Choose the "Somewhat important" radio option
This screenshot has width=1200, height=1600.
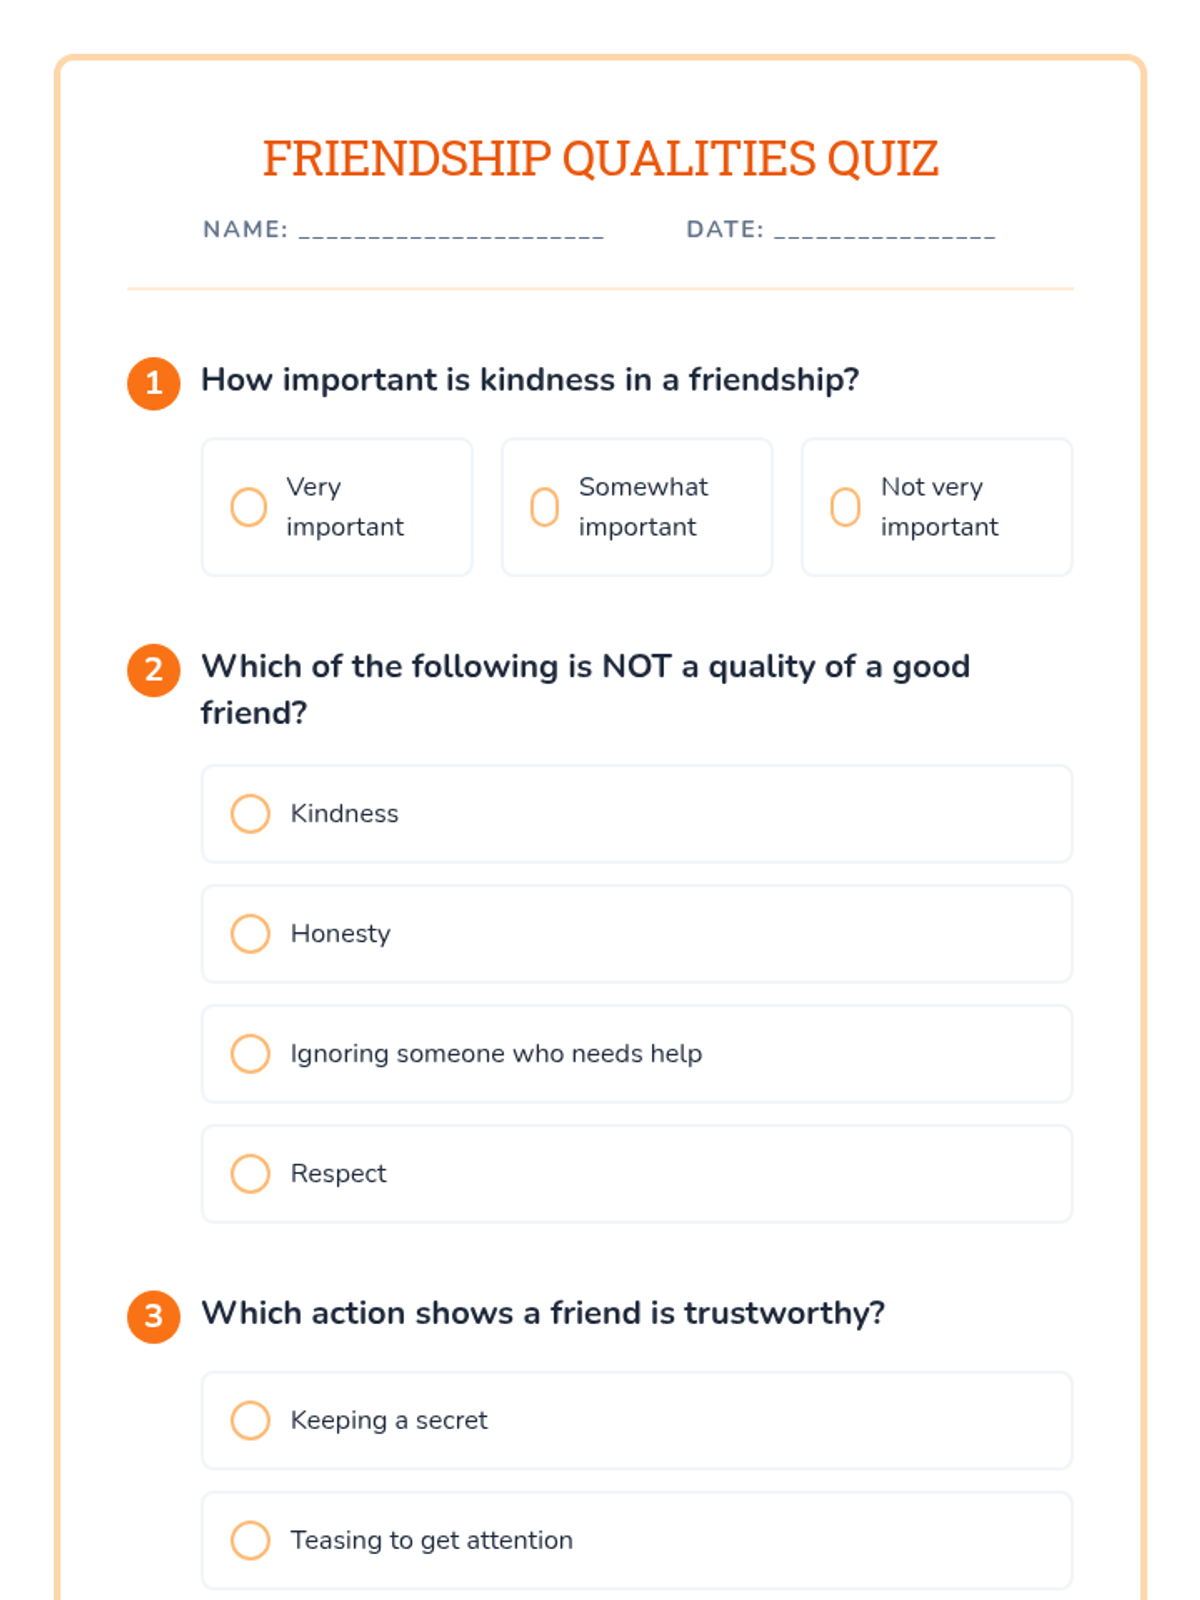tap(544, 507)
